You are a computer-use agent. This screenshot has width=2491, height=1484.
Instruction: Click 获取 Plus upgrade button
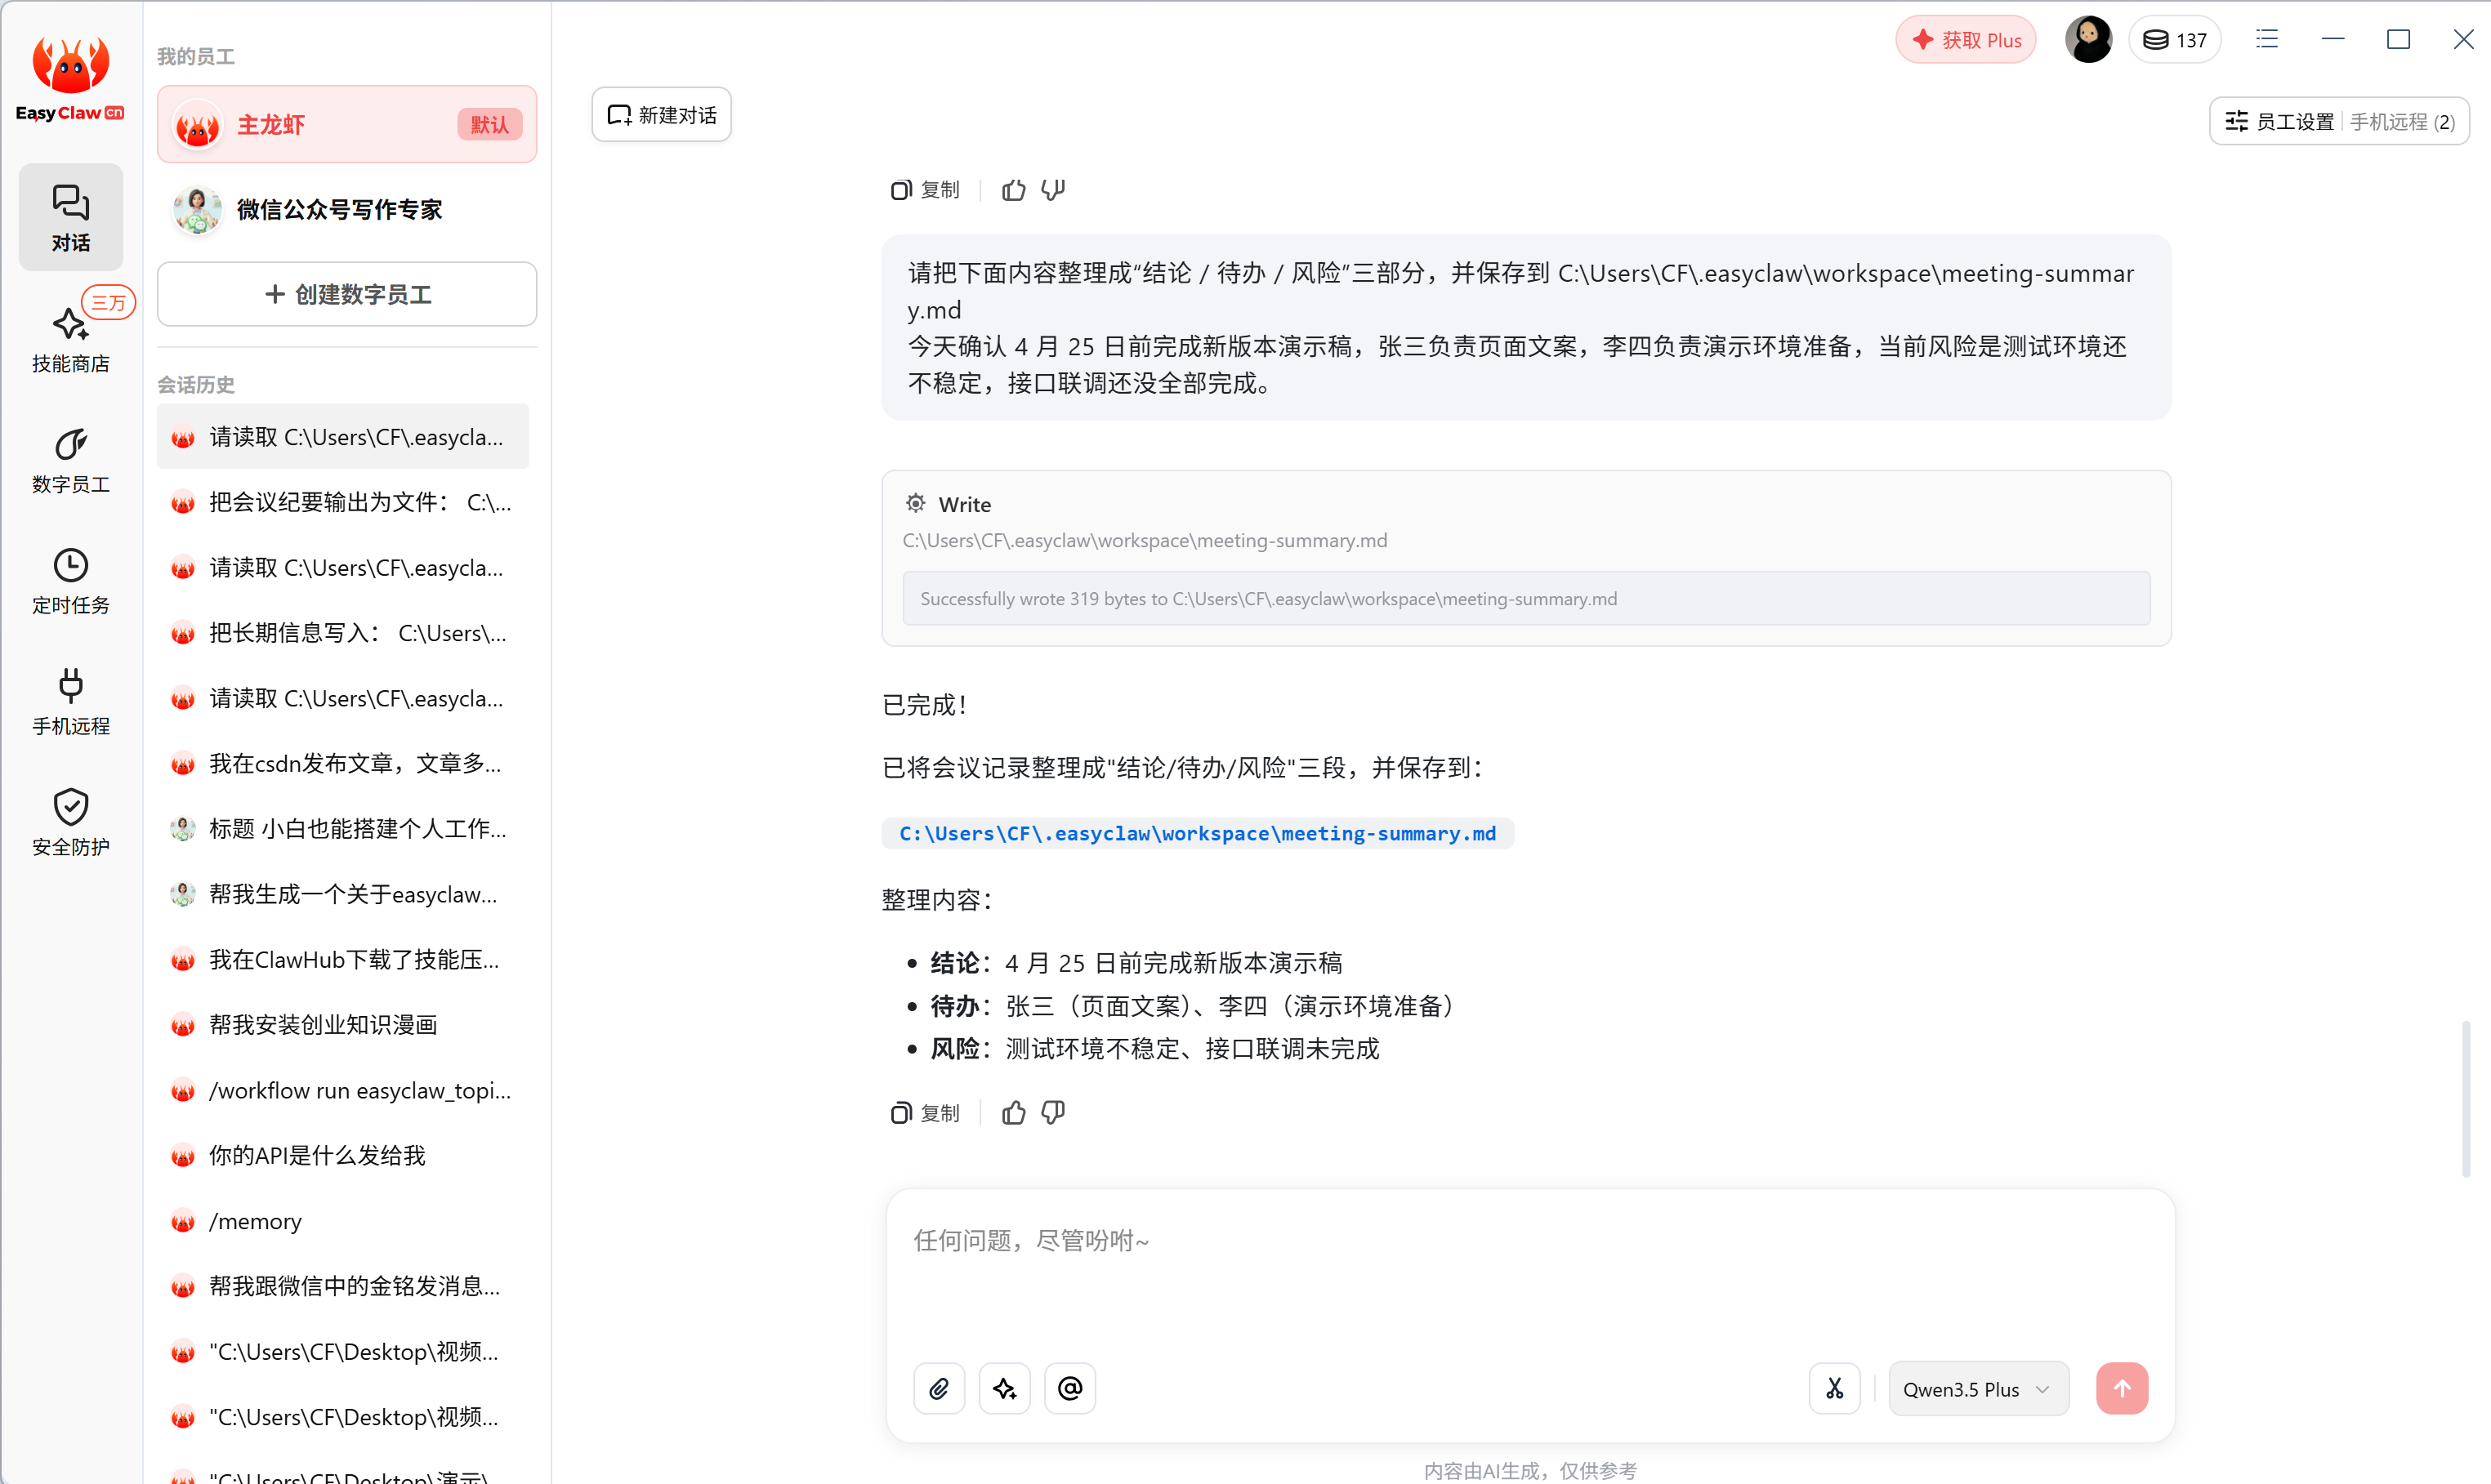[1966, 40]
